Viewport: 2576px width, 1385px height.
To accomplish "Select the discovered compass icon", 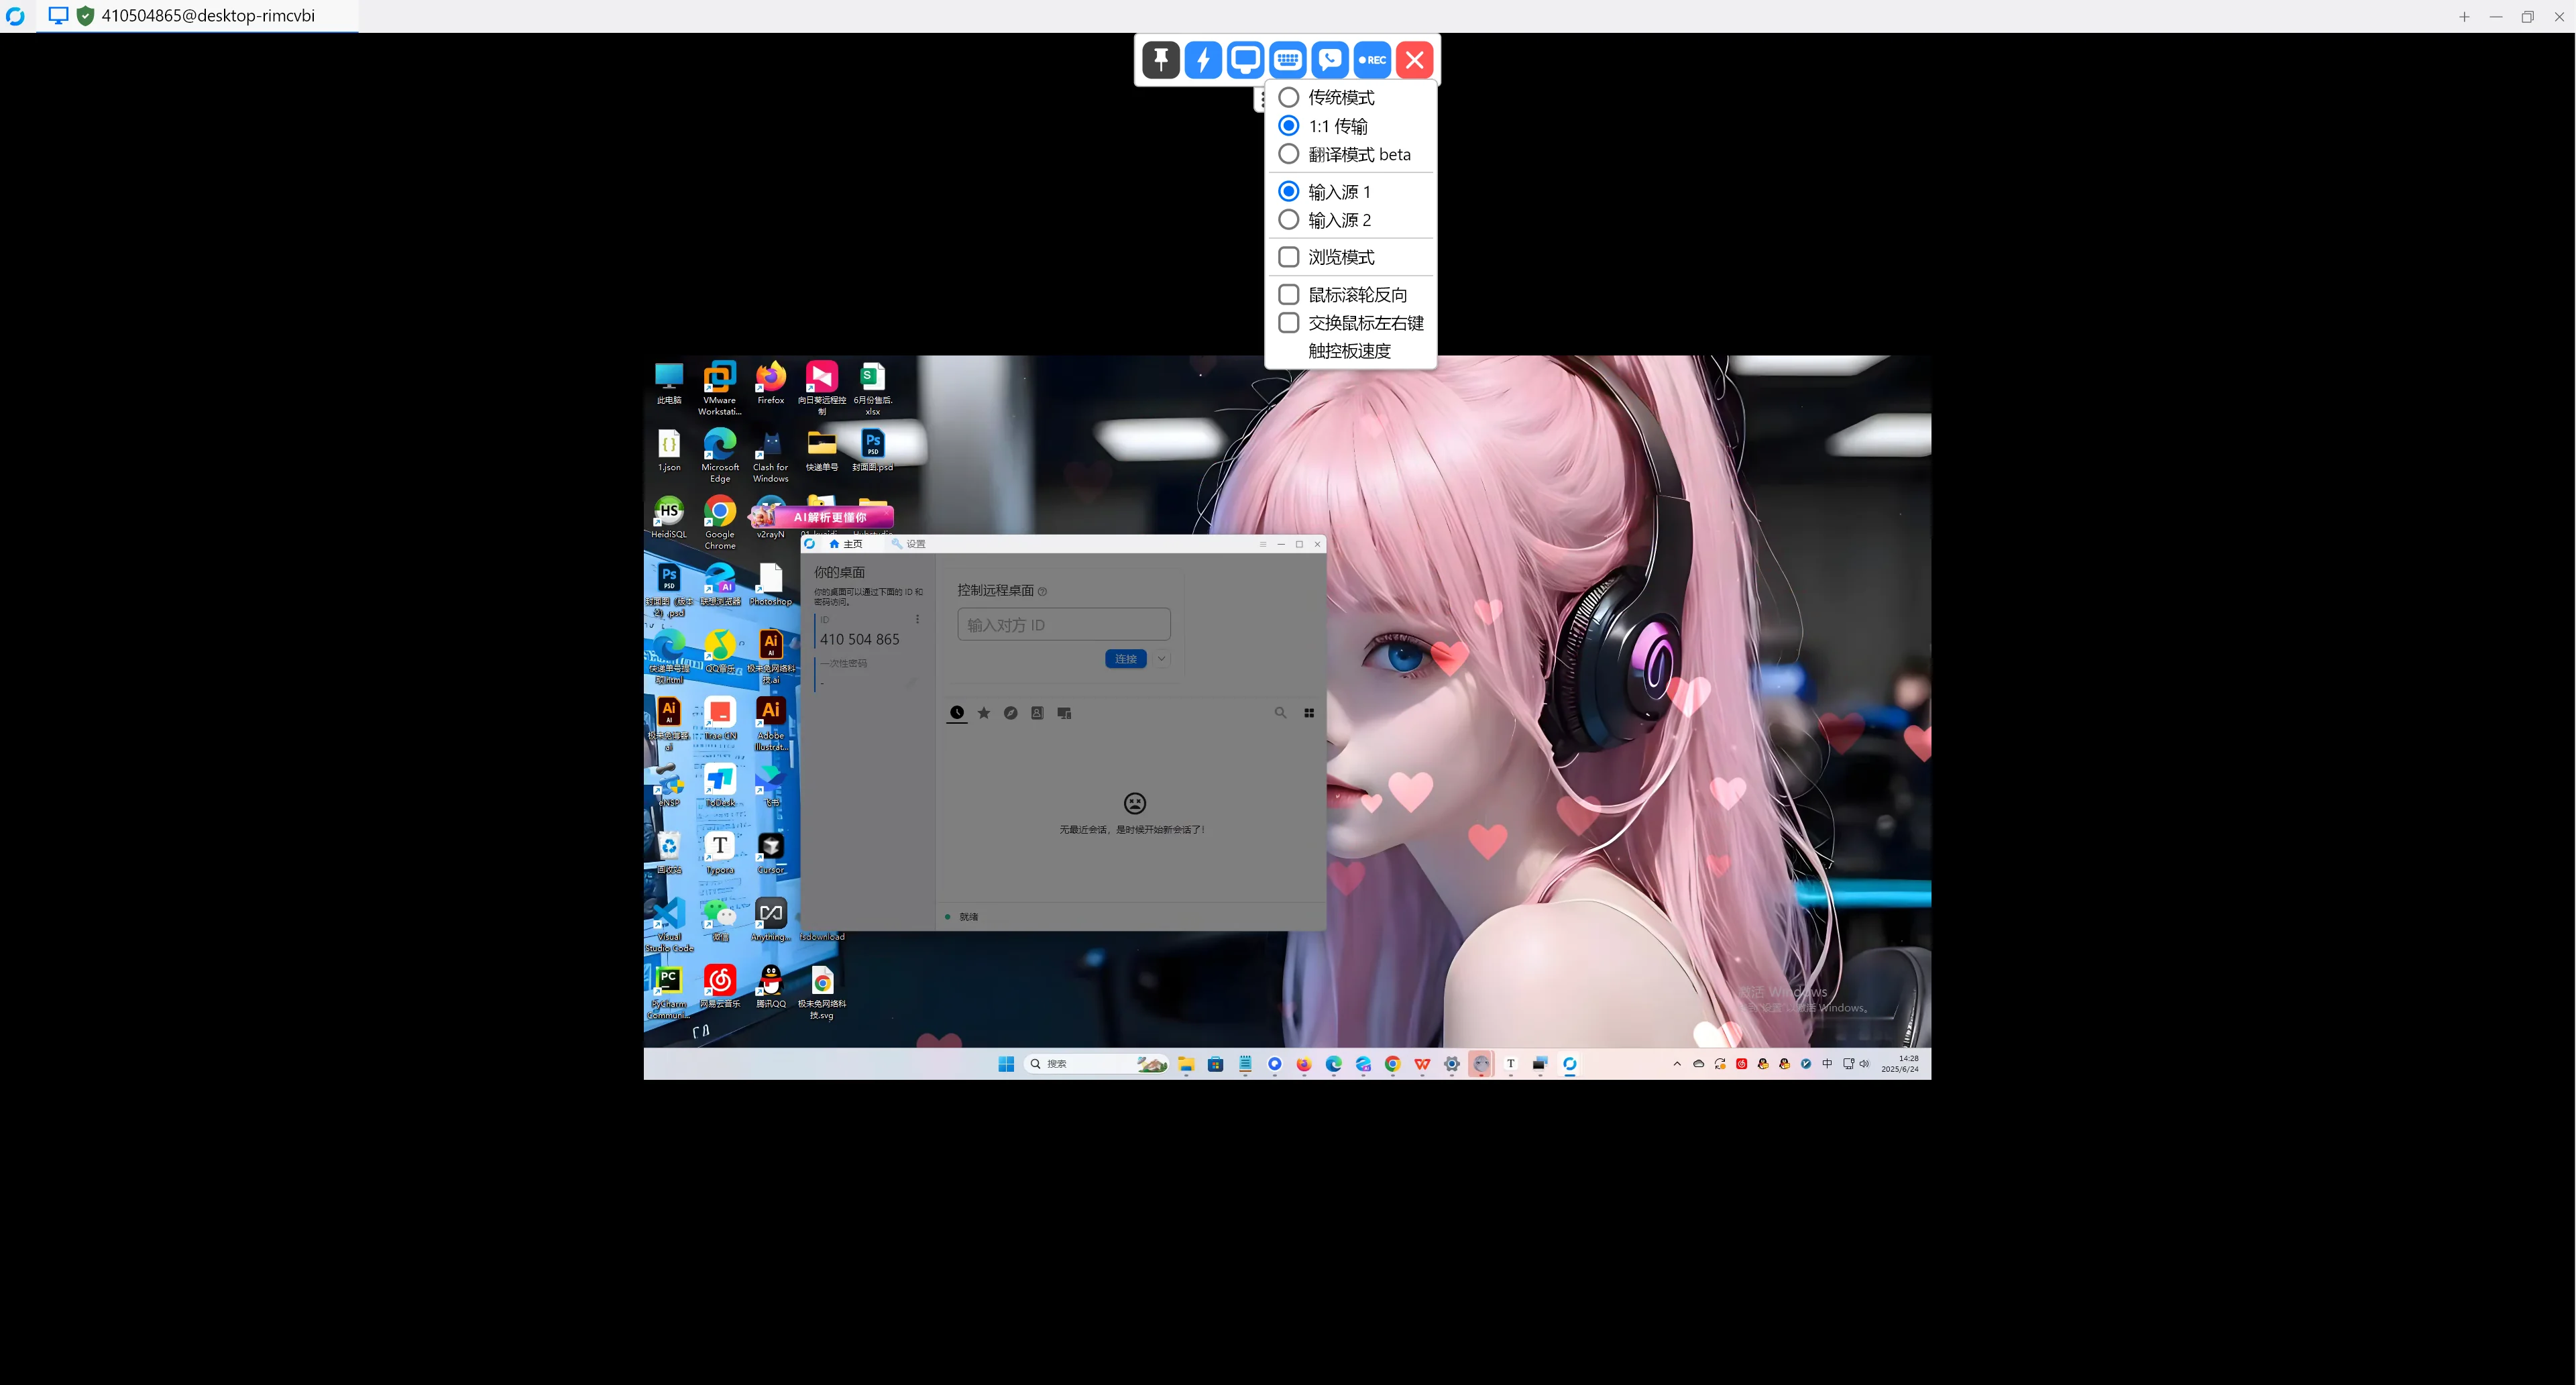I will tap(1011, 713).
